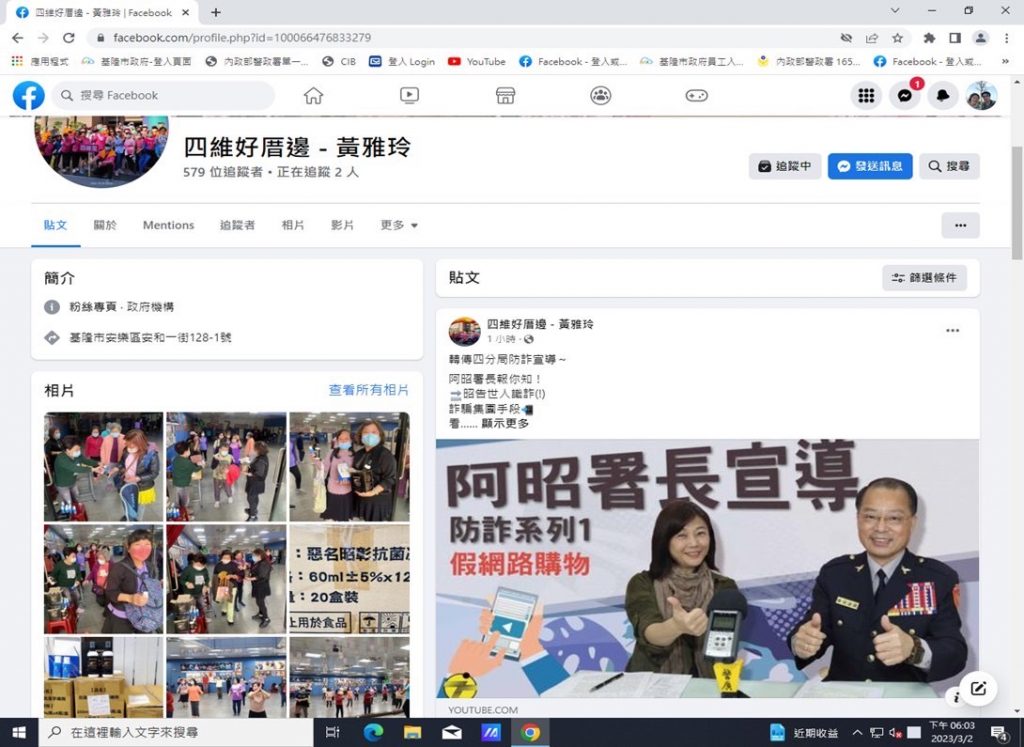1024x747 pixels.
Task: Open the profile three-dot options menu
Action: 960,225
